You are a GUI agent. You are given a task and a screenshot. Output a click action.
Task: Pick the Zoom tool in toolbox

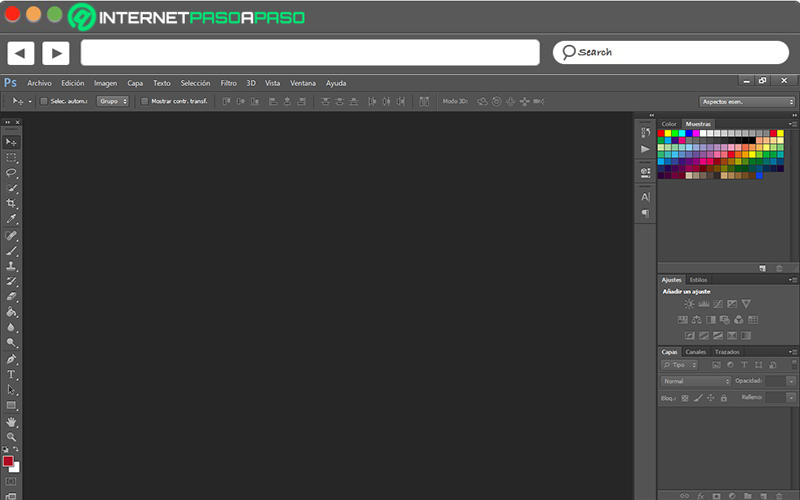11,437
